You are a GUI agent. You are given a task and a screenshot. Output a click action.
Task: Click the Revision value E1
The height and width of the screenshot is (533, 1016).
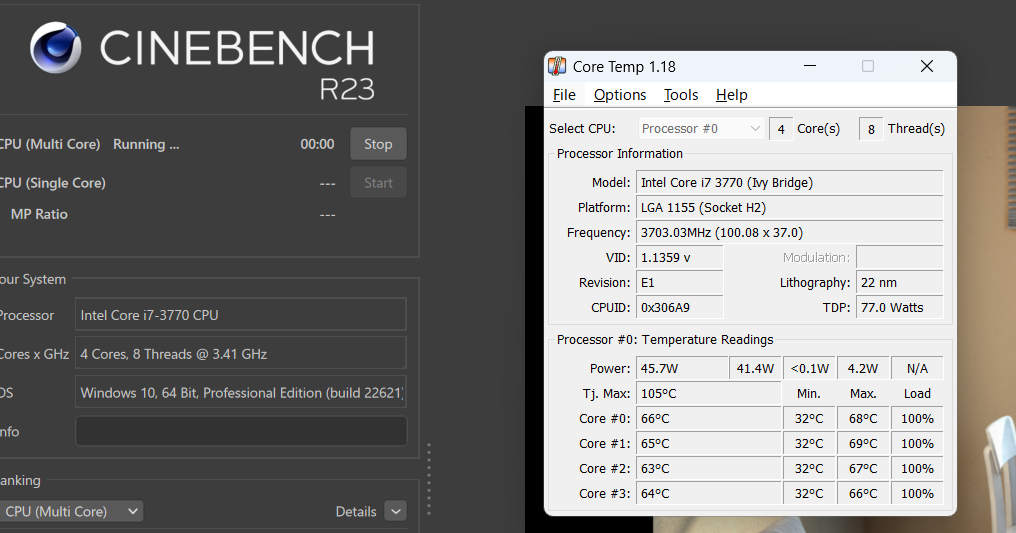point(680,282)
